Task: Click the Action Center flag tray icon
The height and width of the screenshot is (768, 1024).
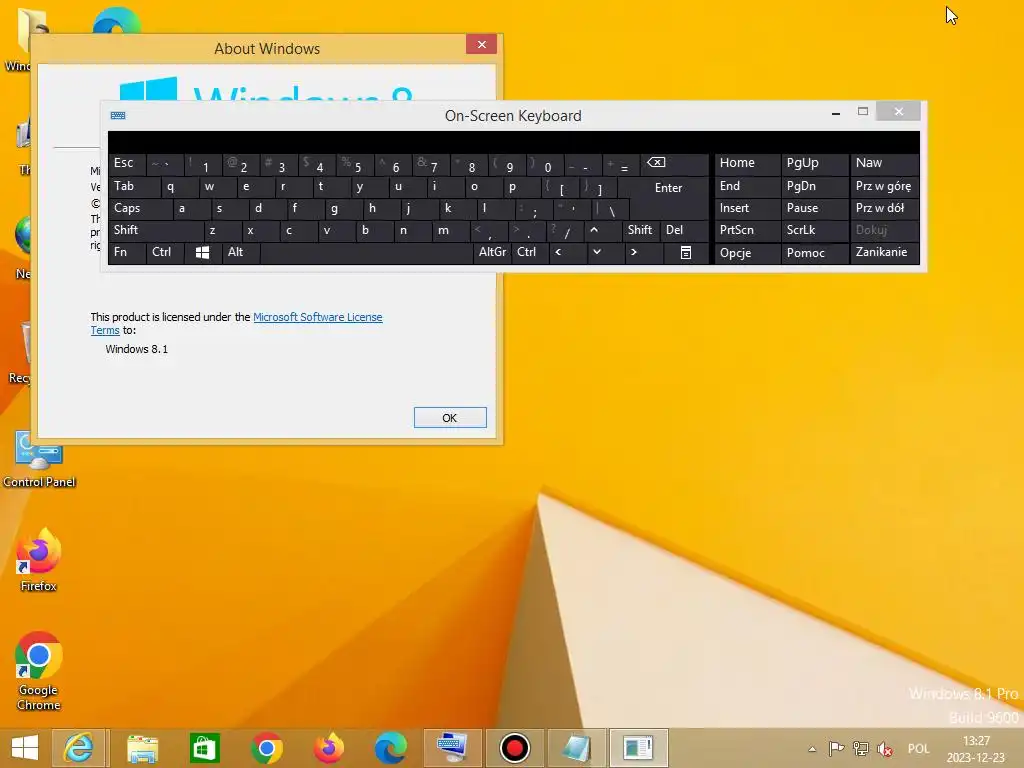Action: [x=836, y=748]
